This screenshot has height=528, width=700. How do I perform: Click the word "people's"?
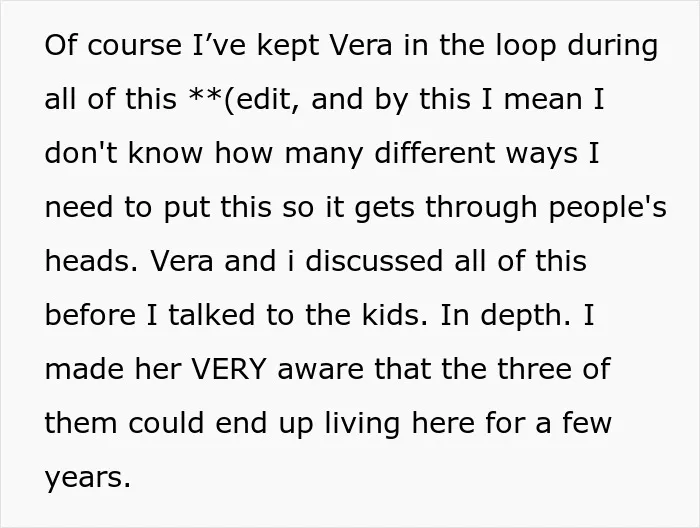click(x=608, y=208)
